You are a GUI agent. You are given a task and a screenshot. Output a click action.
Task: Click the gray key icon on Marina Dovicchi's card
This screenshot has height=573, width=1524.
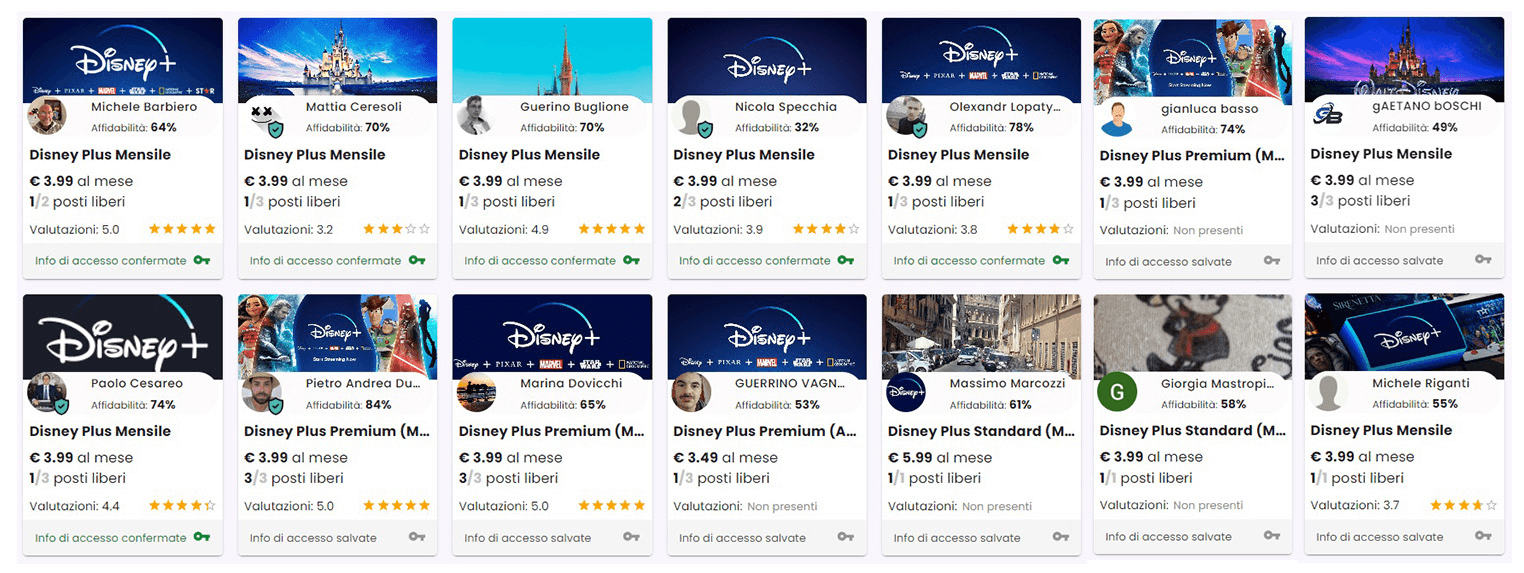coord(631,537)
